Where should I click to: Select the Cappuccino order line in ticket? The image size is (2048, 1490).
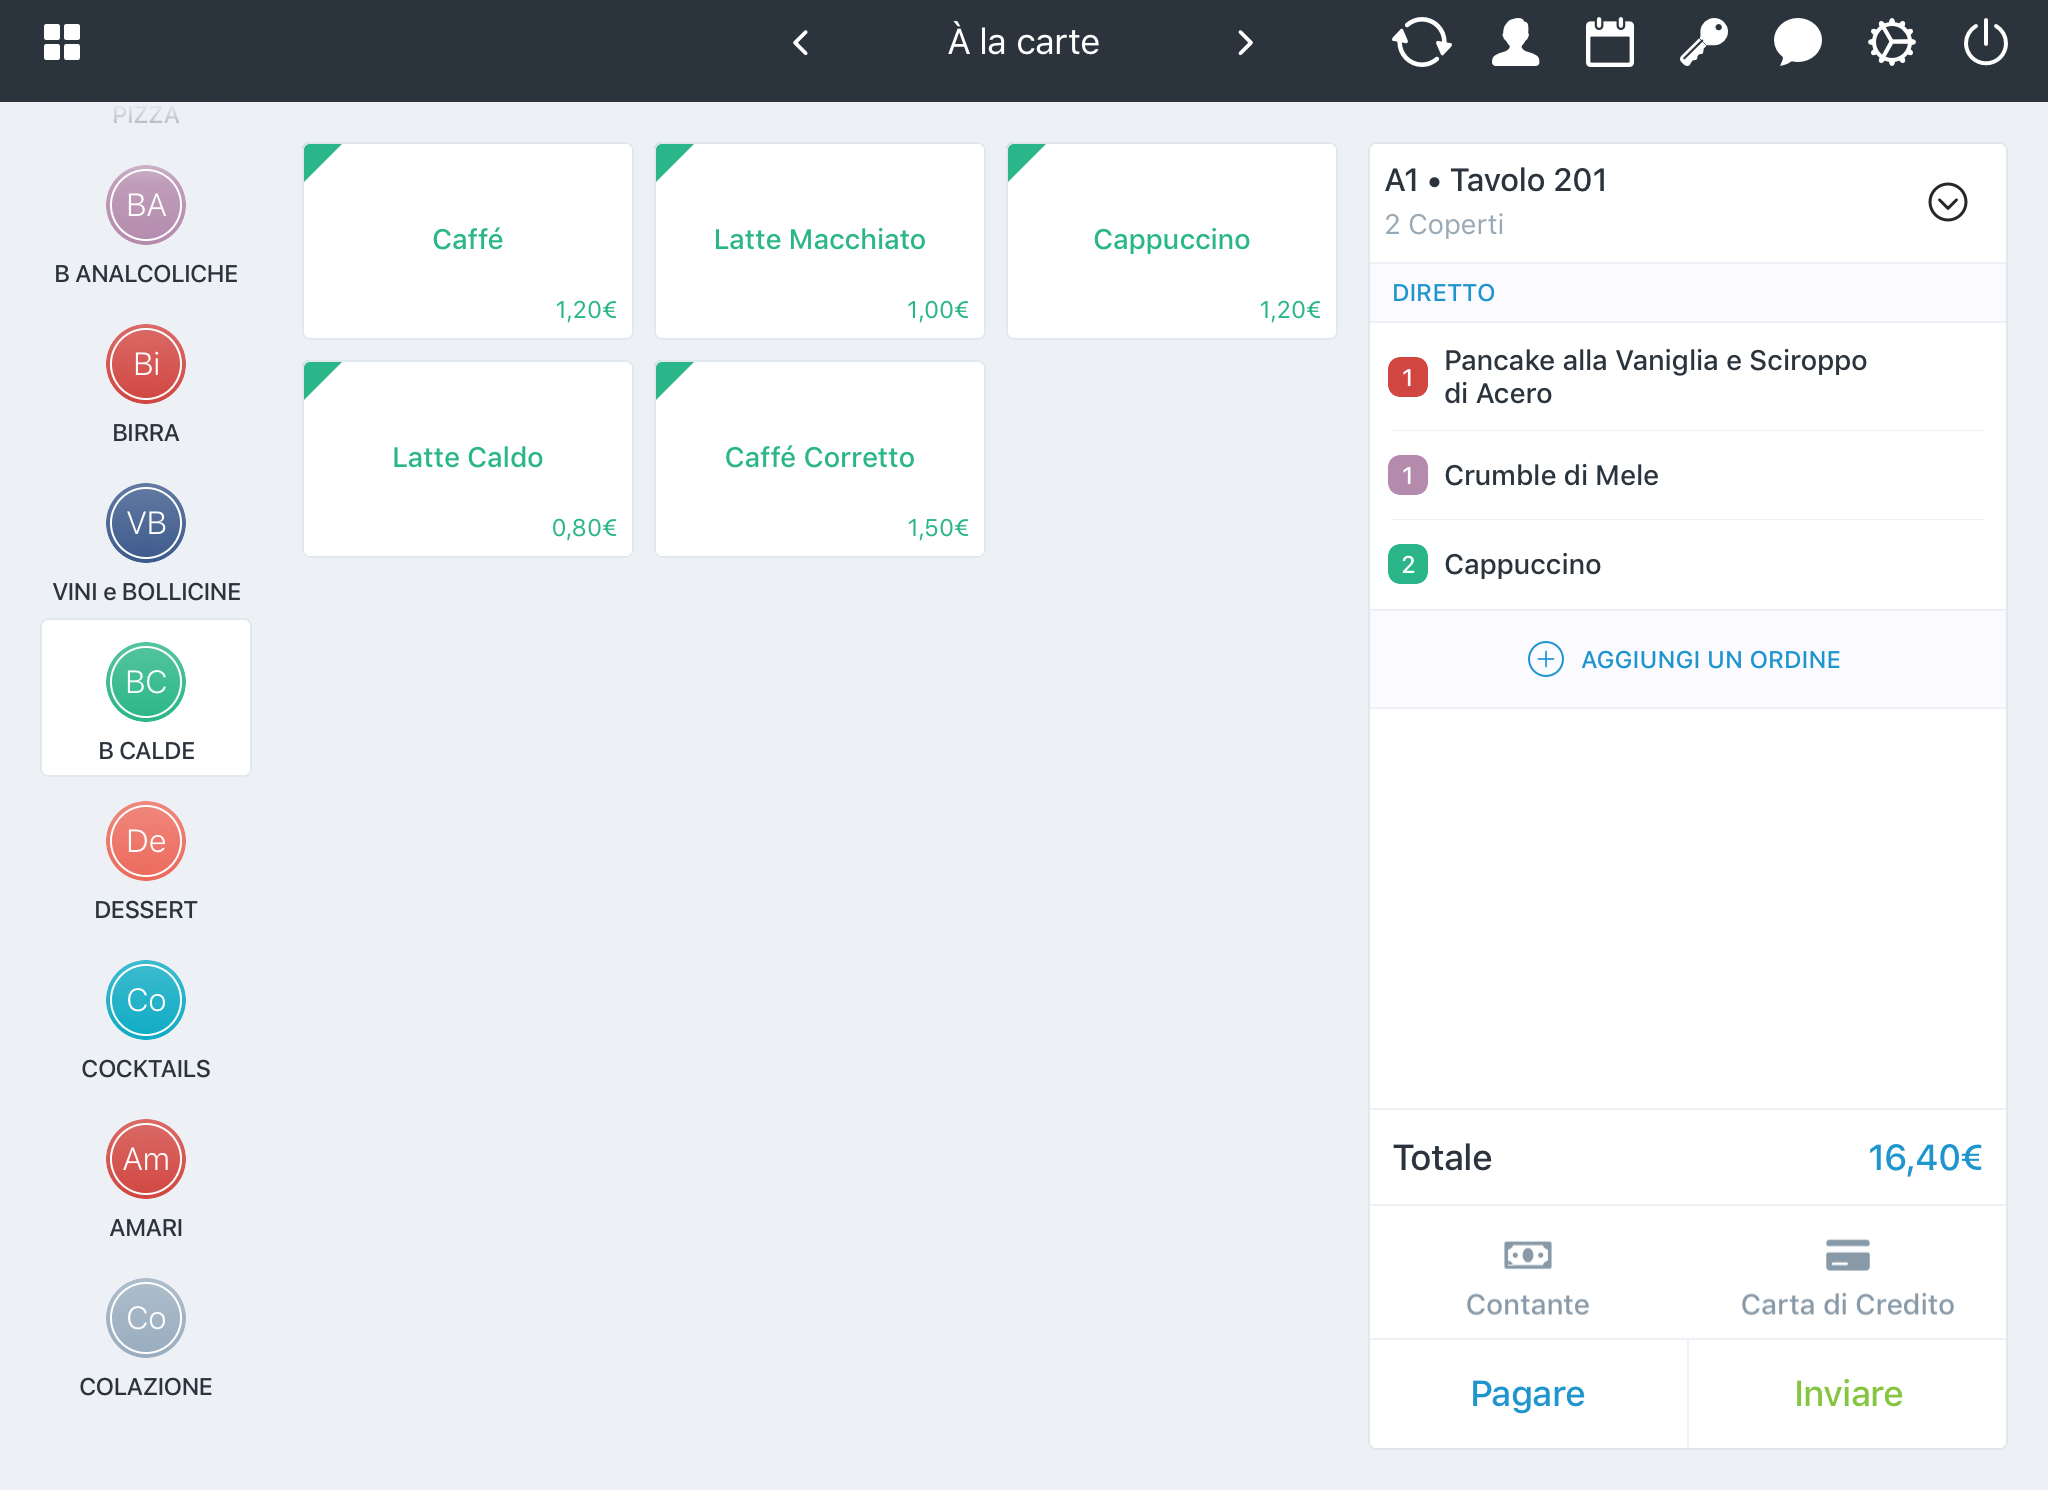point(1688,564)
